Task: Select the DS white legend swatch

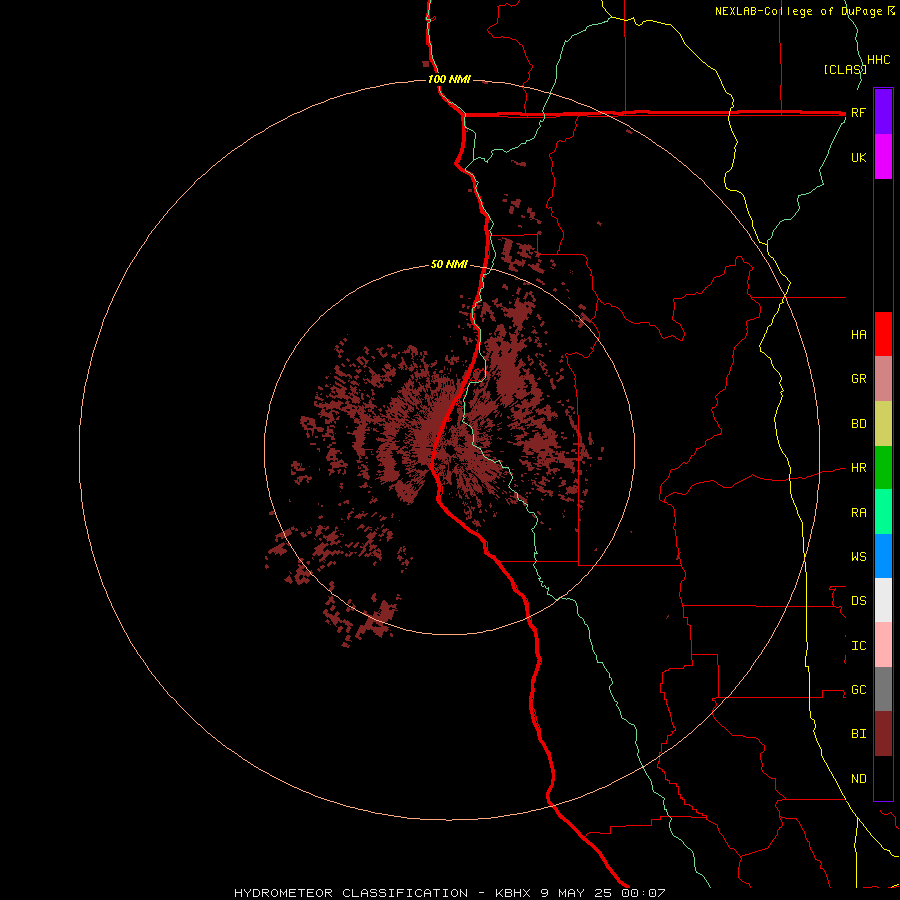Action: [x=883, y=600]
